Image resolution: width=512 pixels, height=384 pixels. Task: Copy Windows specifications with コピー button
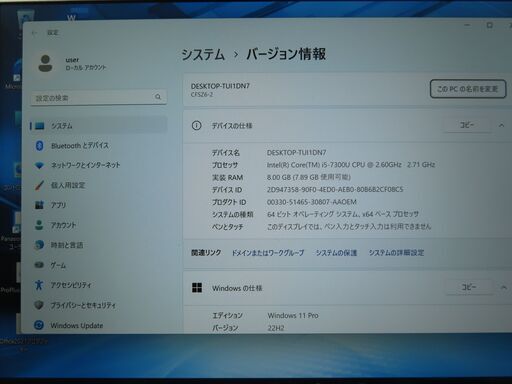point(469,287)
